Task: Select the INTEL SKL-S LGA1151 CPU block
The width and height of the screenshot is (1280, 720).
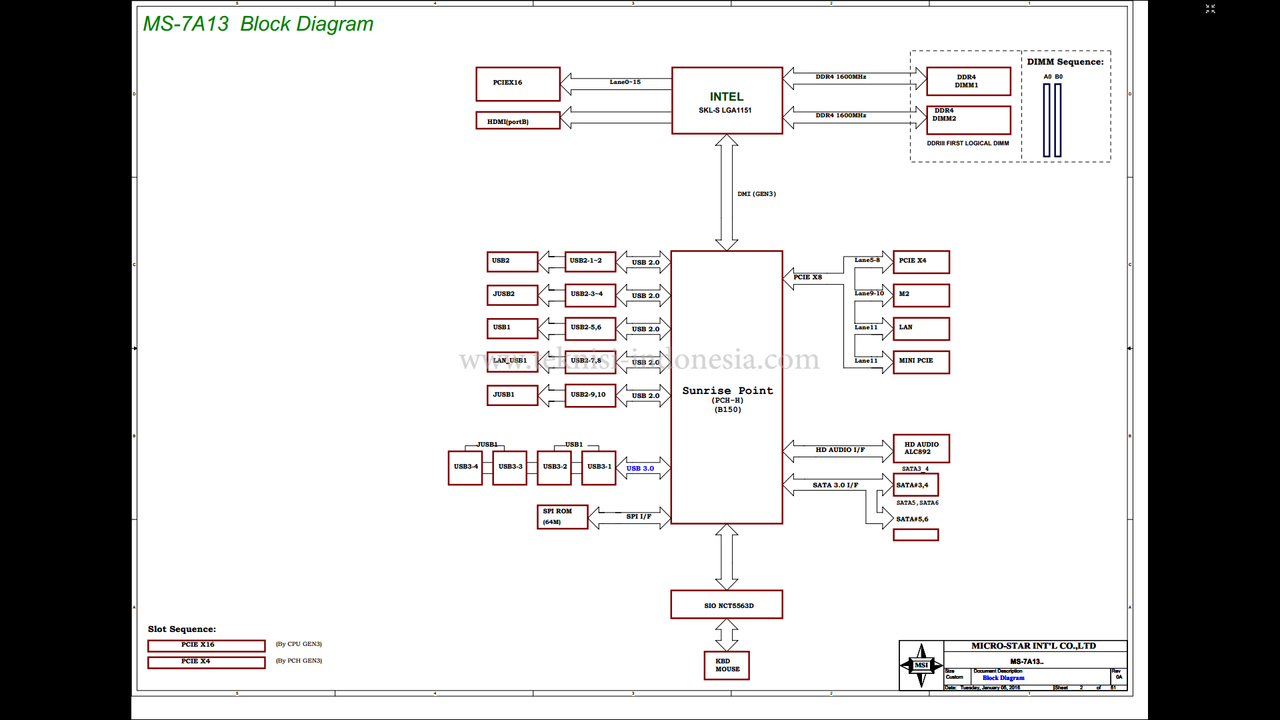Action: 727,100
